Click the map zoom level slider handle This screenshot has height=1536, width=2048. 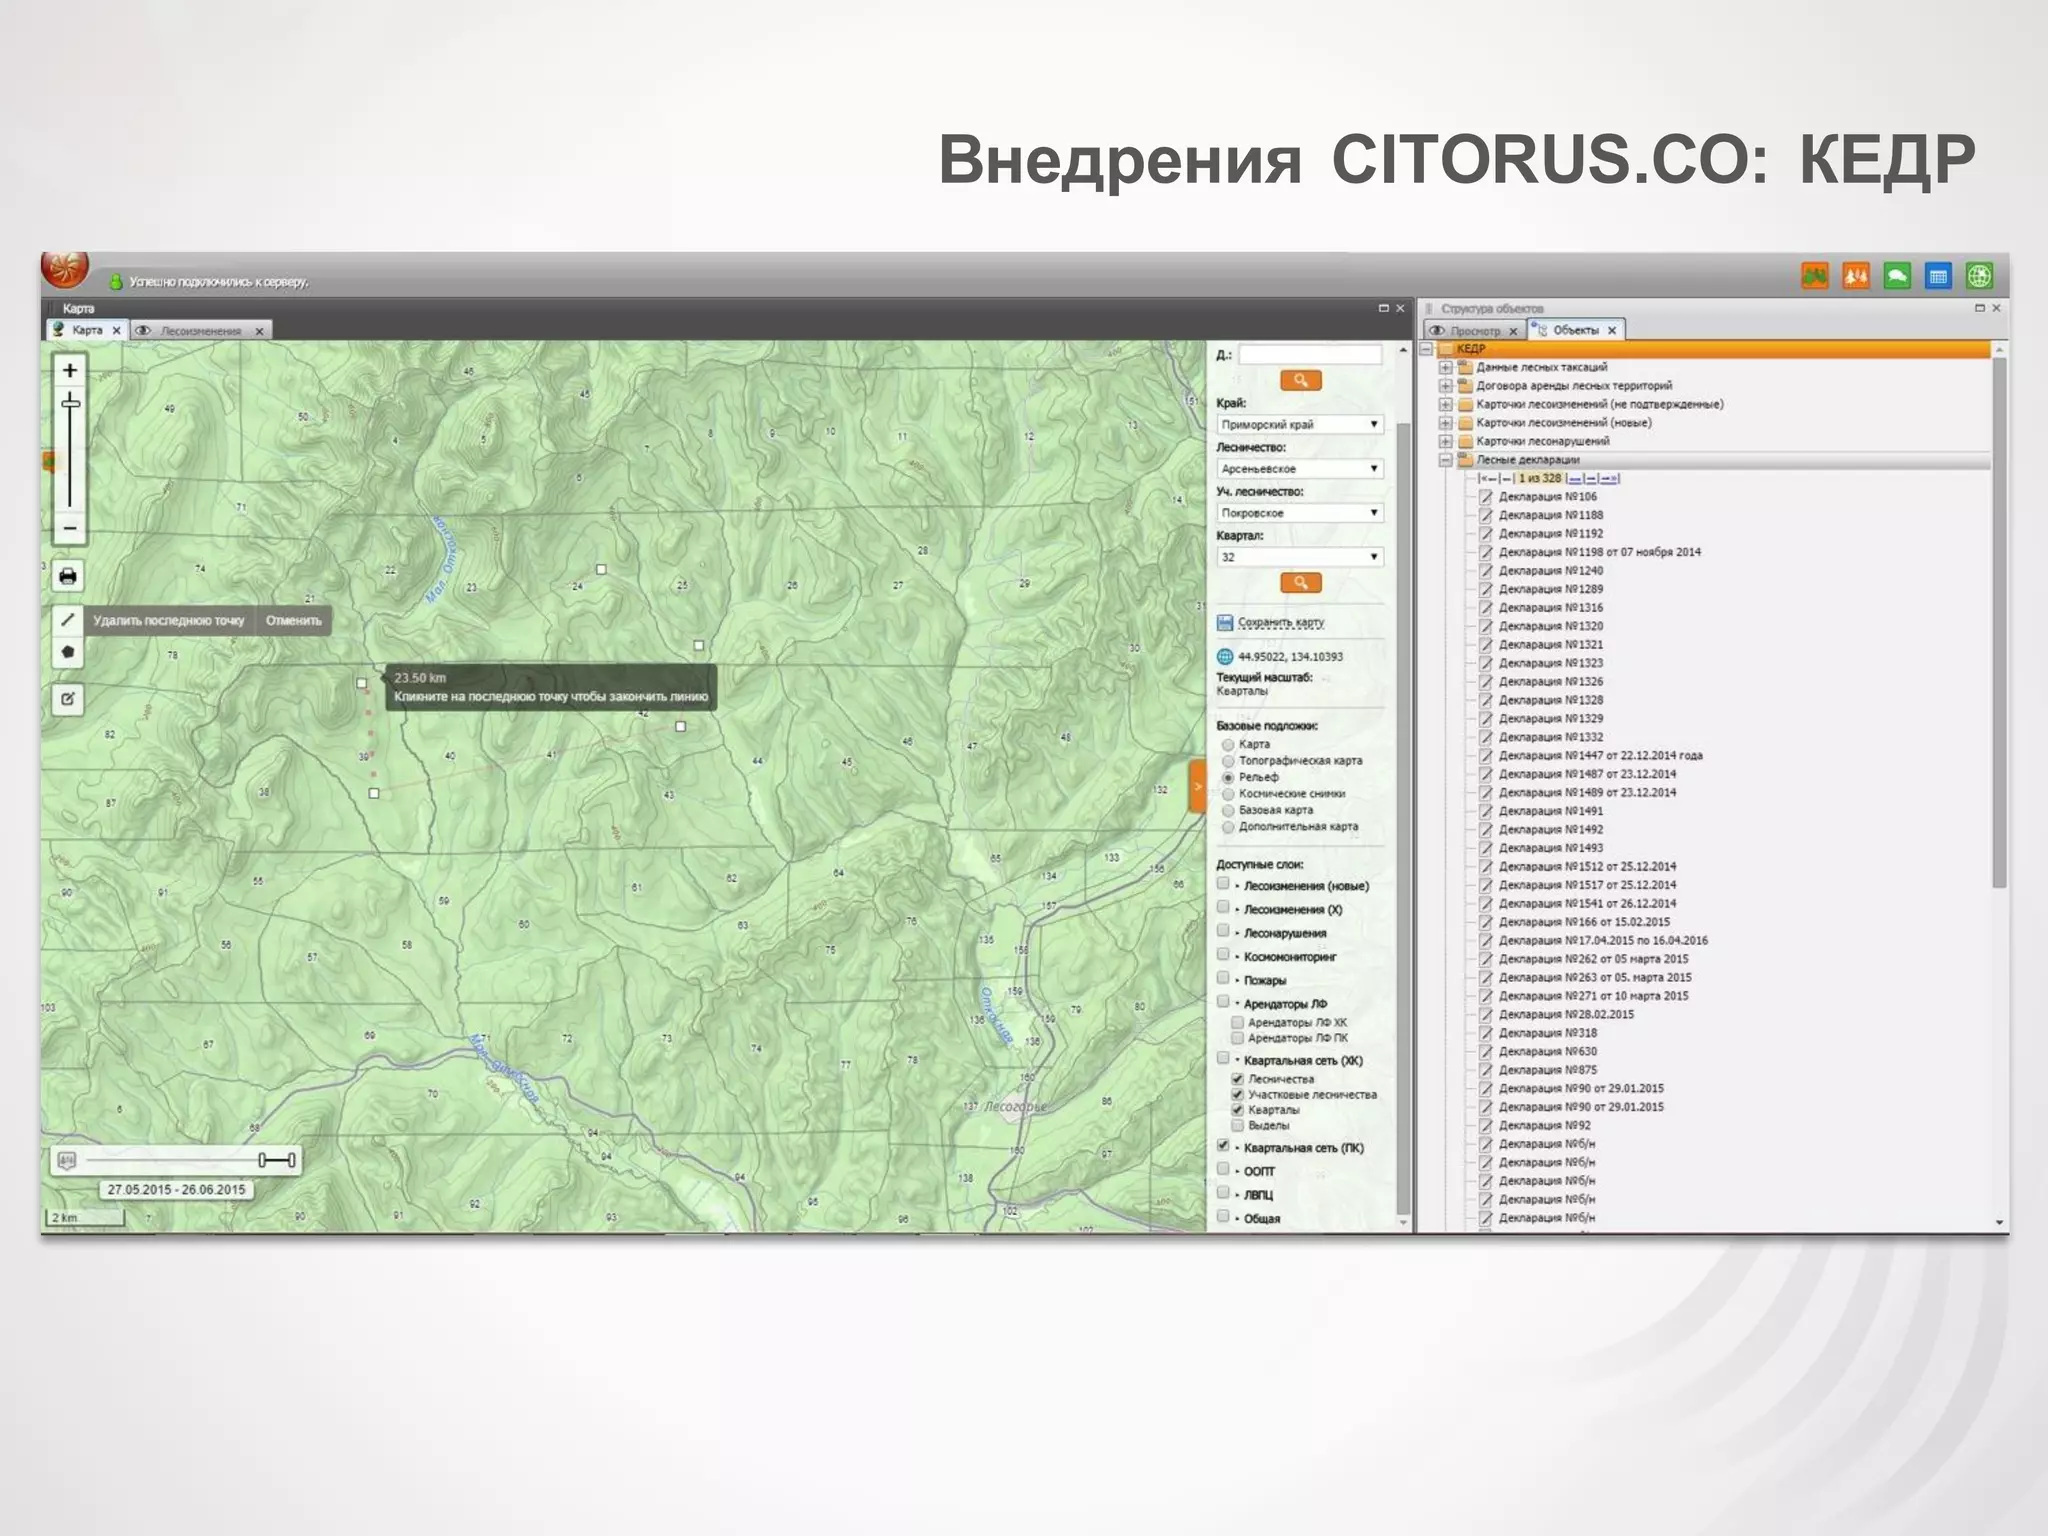click(70, 403)
